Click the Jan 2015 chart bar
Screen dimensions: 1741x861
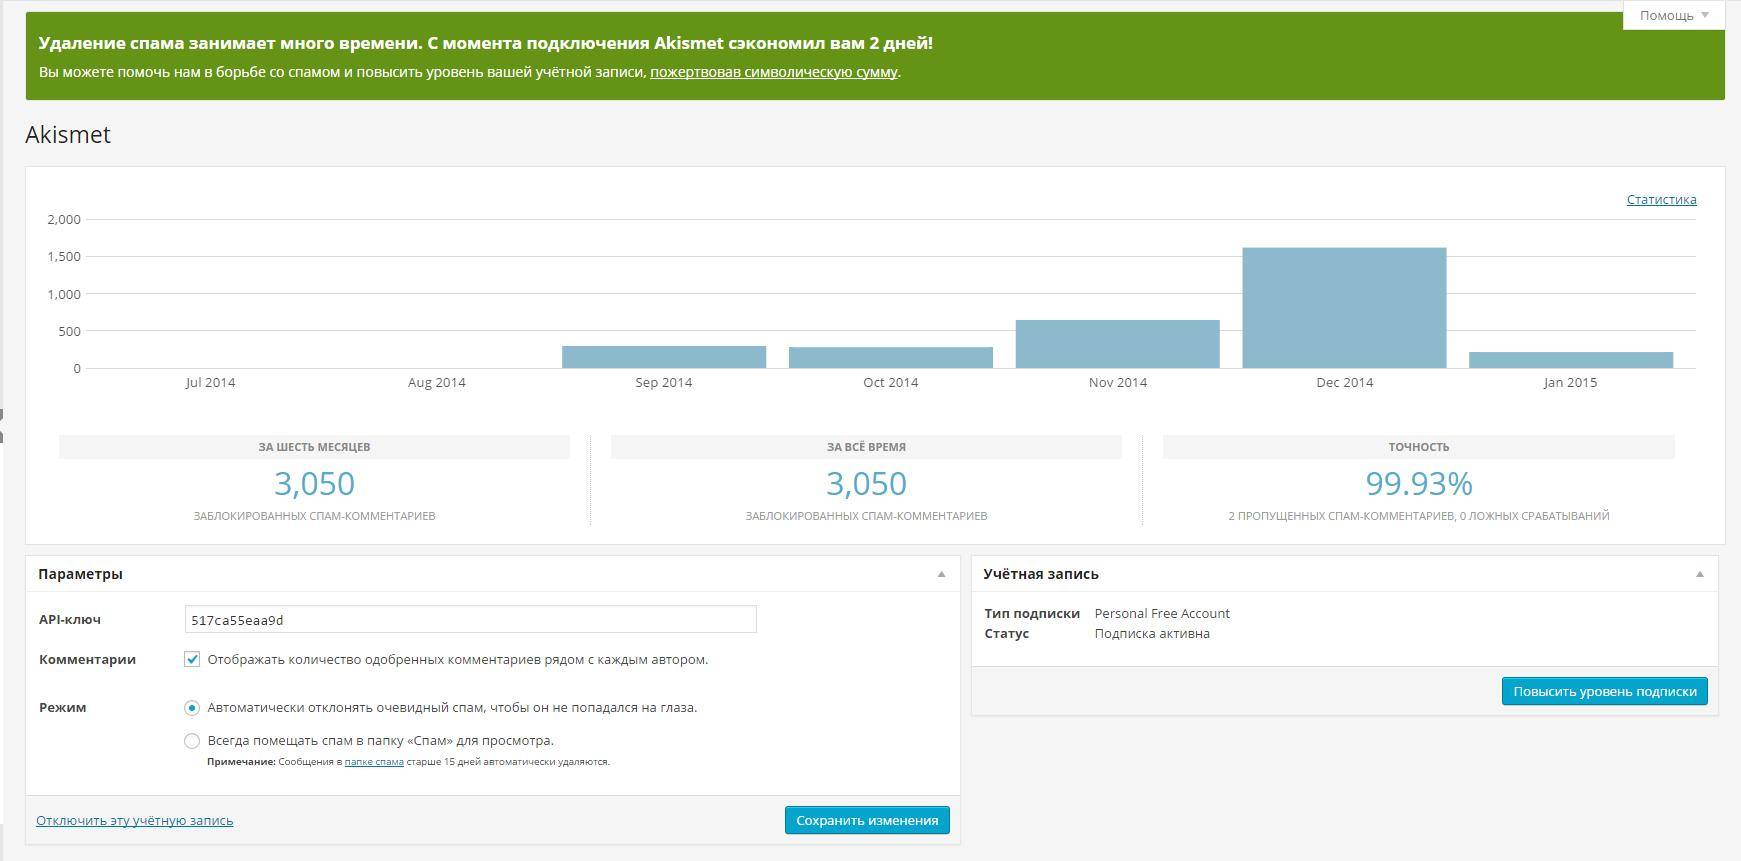tap(1570, 360)
